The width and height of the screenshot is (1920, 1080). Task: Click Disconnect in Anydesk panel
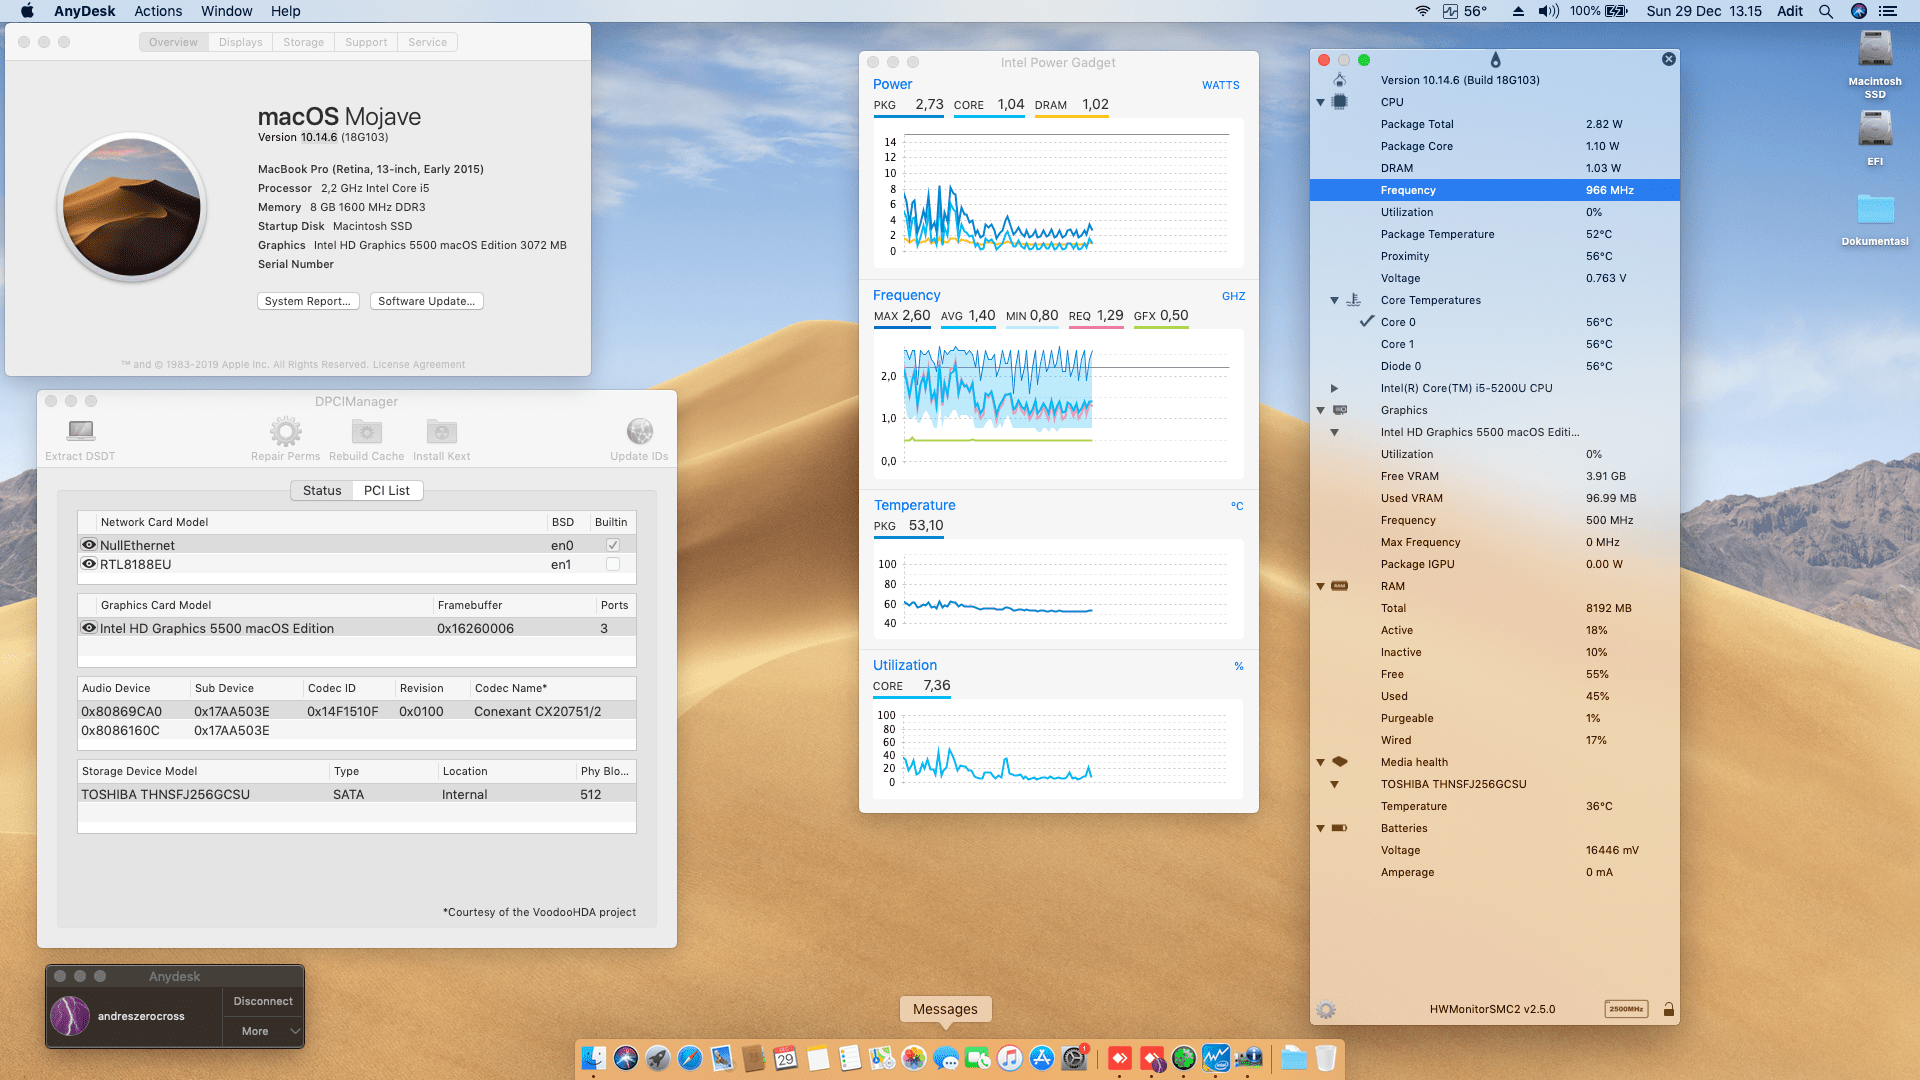[263, 1001]
